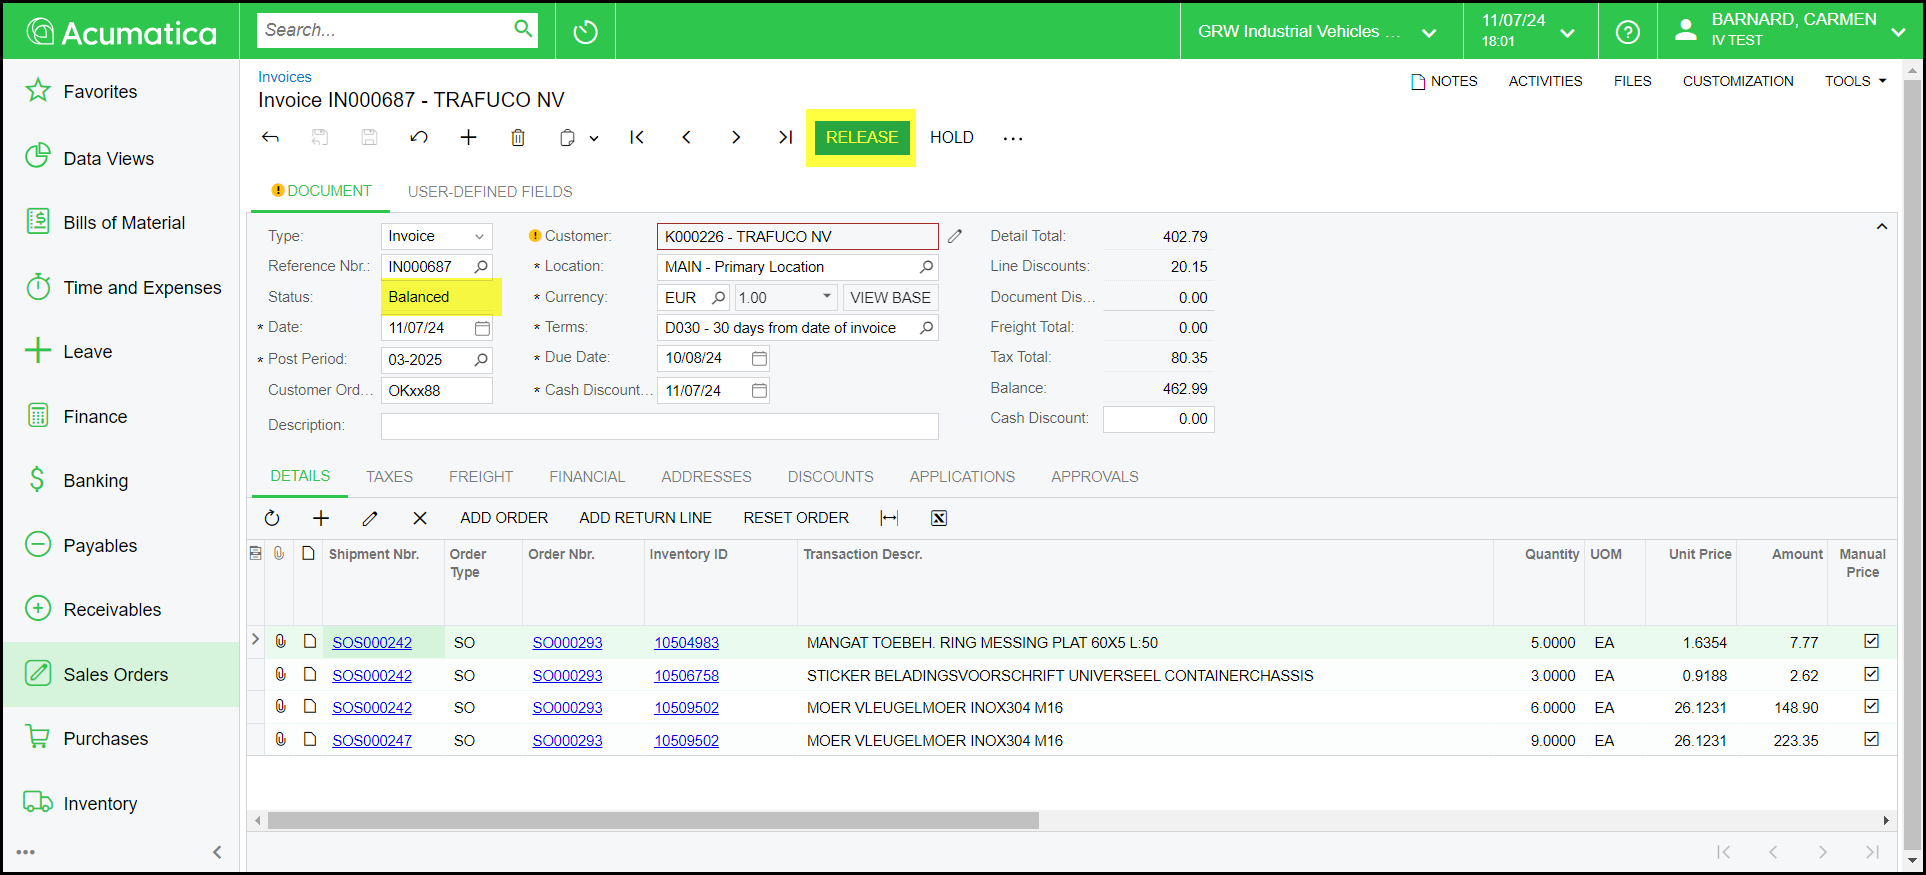
Task: Switch to the TAXES tab
Action: (389, 477)
